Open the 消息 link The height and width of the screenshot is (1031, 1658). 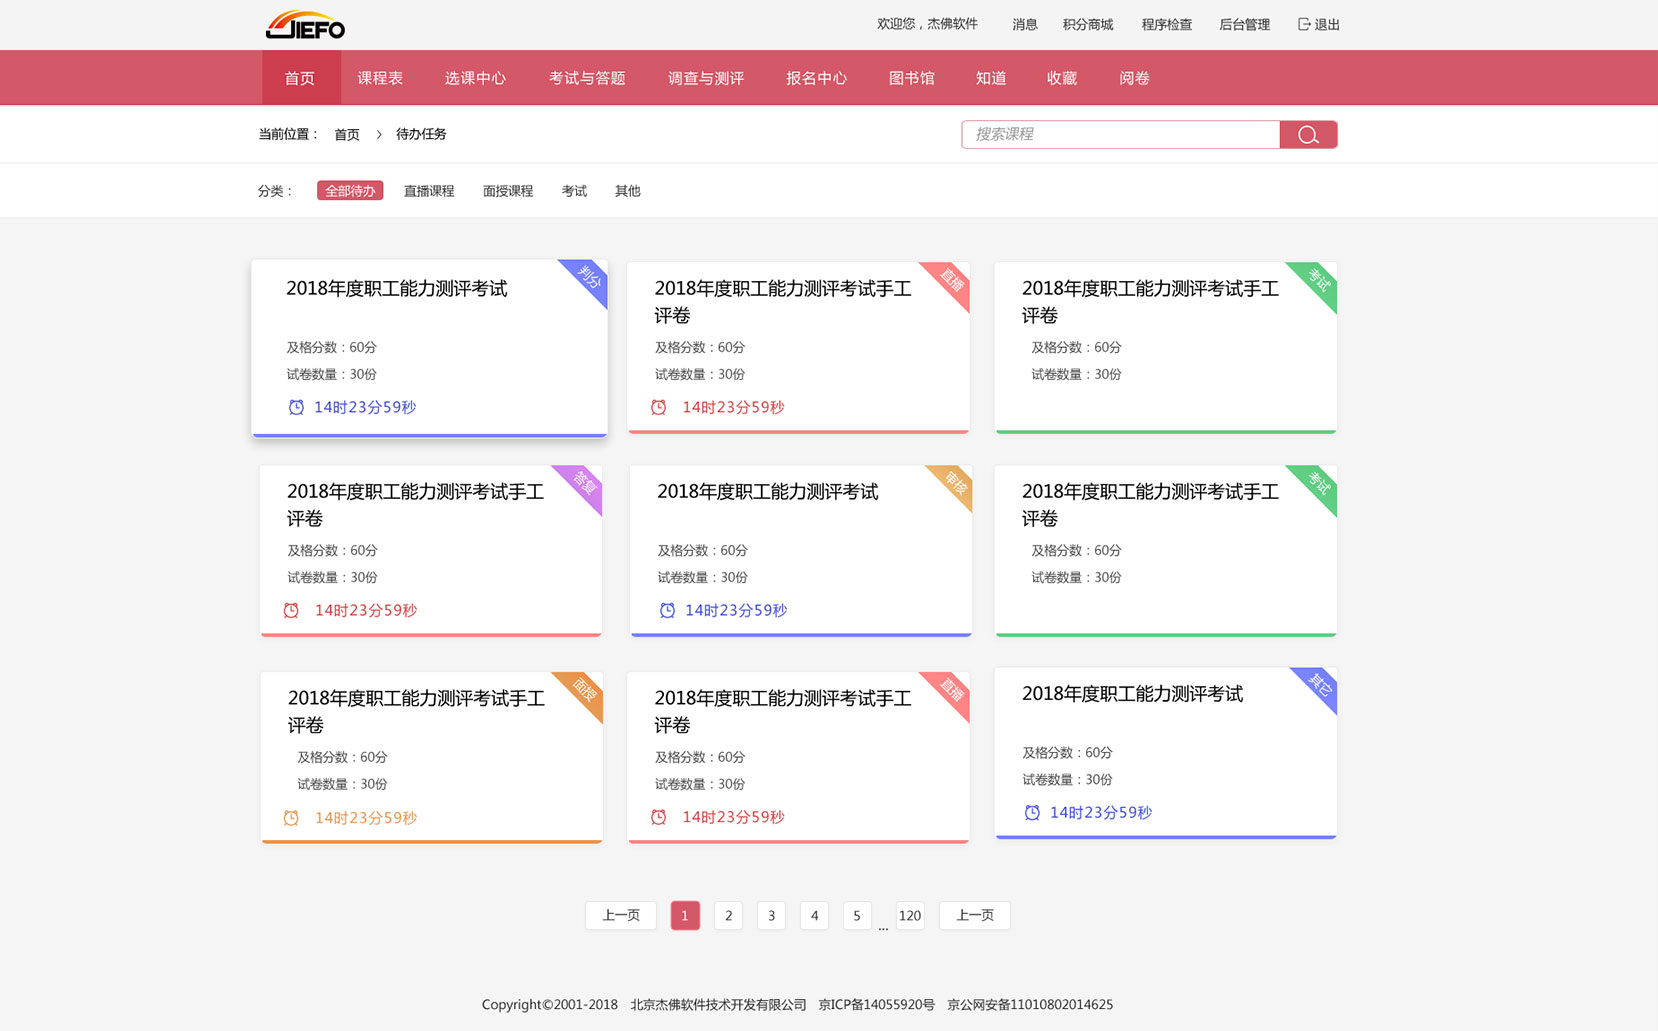(x=1025, y=24)
